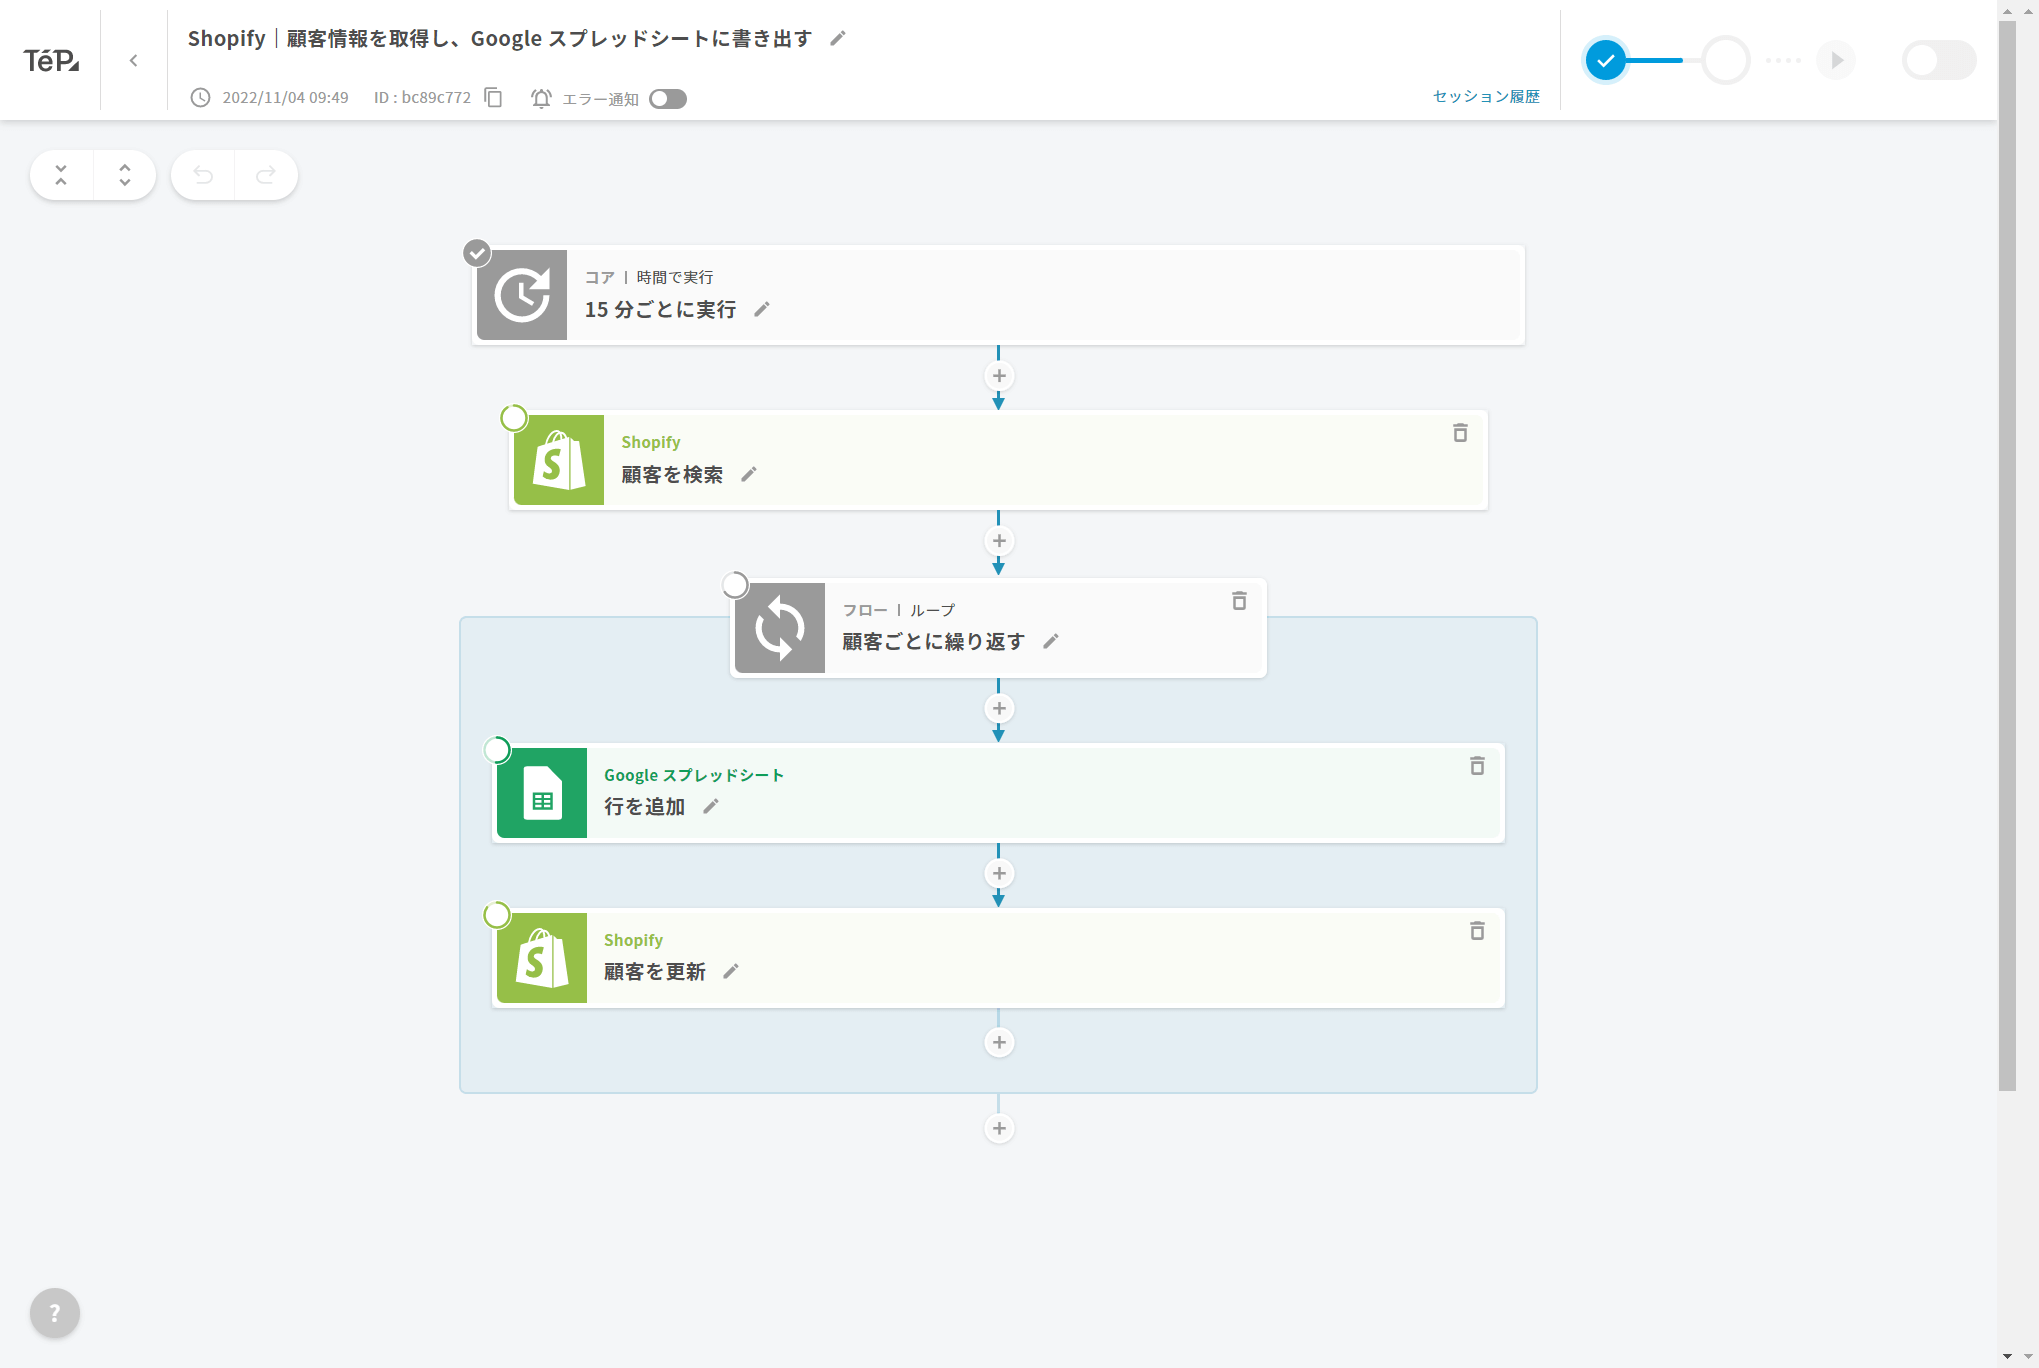This screenshot has width=2039, height=1368.
Task: Click the undo arrow button
Action: click(x=203, y=175)
